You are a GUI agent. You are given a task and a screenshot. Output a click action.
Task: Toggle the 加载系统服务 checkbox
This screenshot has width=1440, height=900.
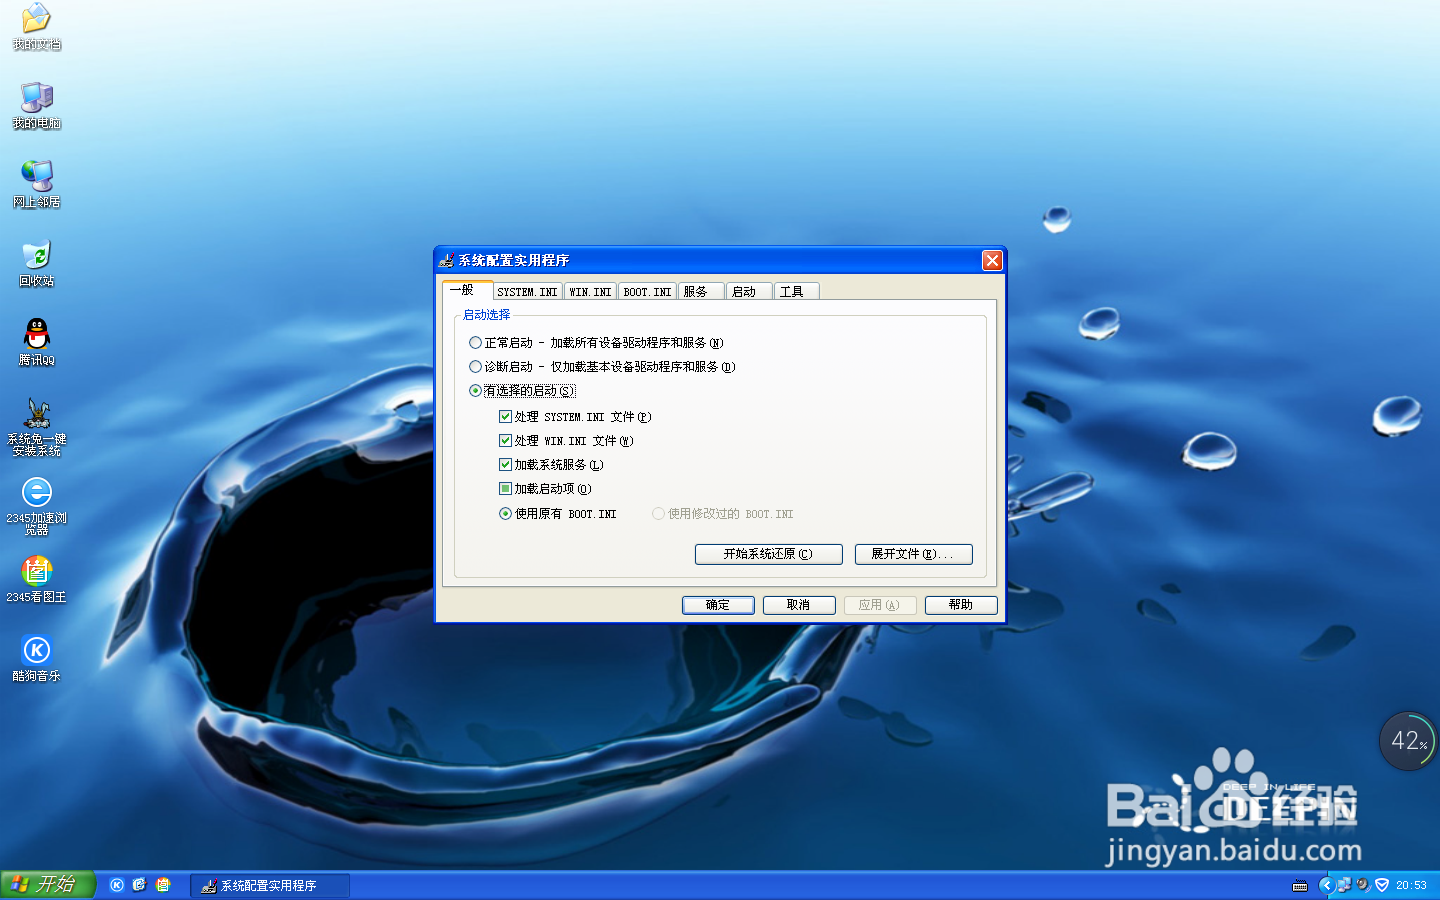pos(551,465)
